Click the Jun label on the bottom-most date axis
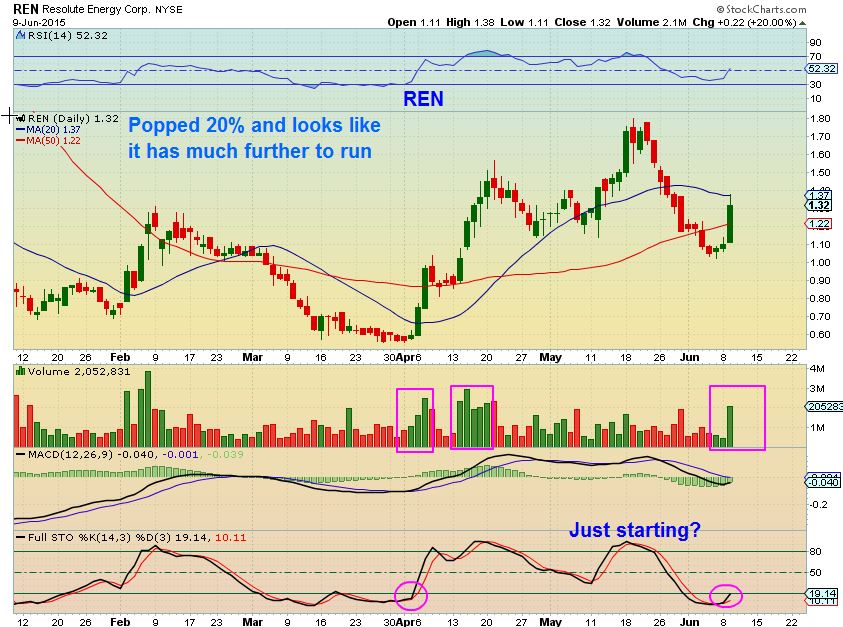Image resolution: width=843 pixels, height=627 pixels. tap(690, 622)
